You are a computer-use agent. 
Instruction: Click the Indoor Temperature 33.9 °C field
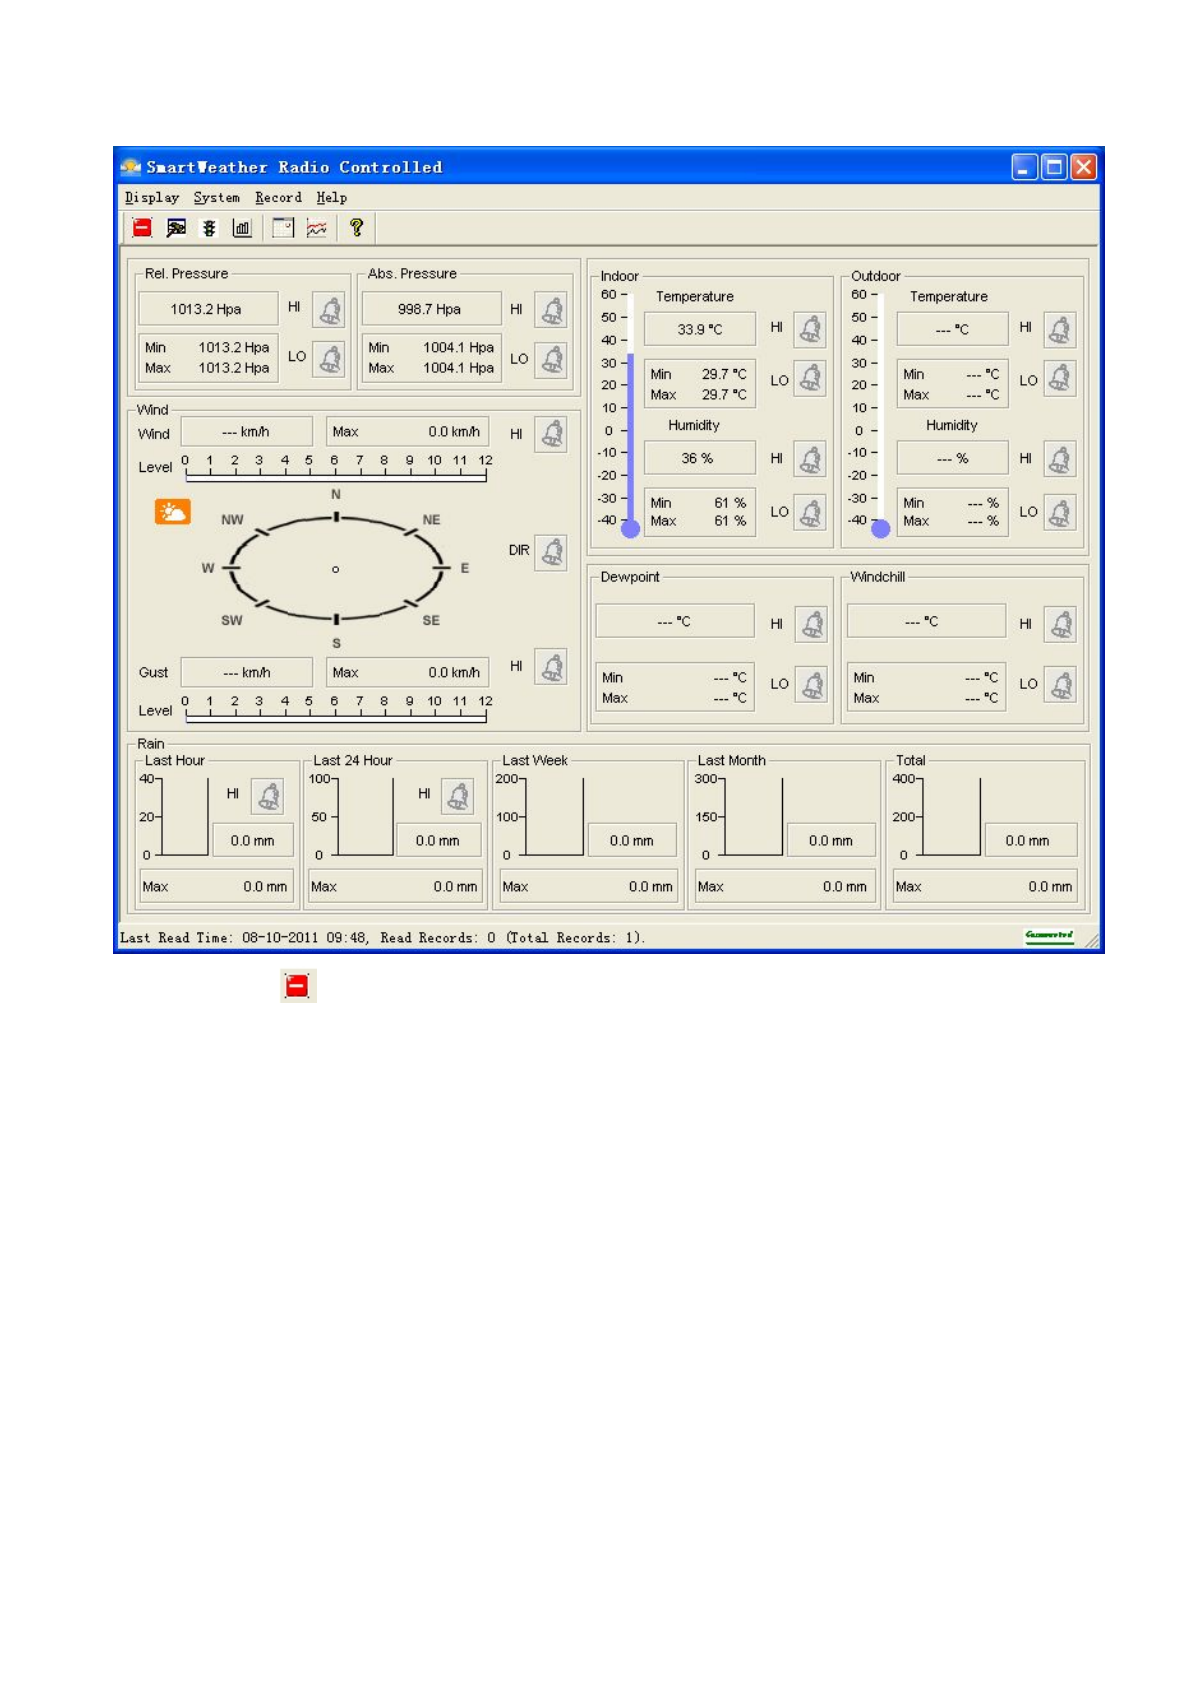[x=700, y=329]
